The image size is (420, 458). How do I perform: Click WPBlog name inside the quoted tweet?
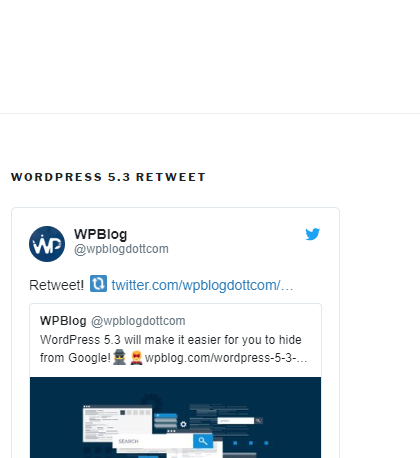[x=63, y=321]
